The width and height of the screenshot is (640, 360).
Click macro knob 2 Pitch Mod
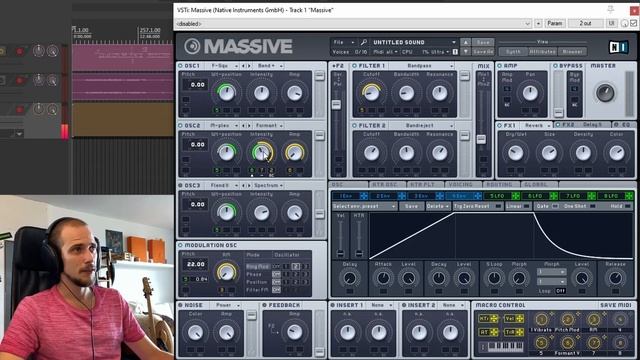coord(567,320)
